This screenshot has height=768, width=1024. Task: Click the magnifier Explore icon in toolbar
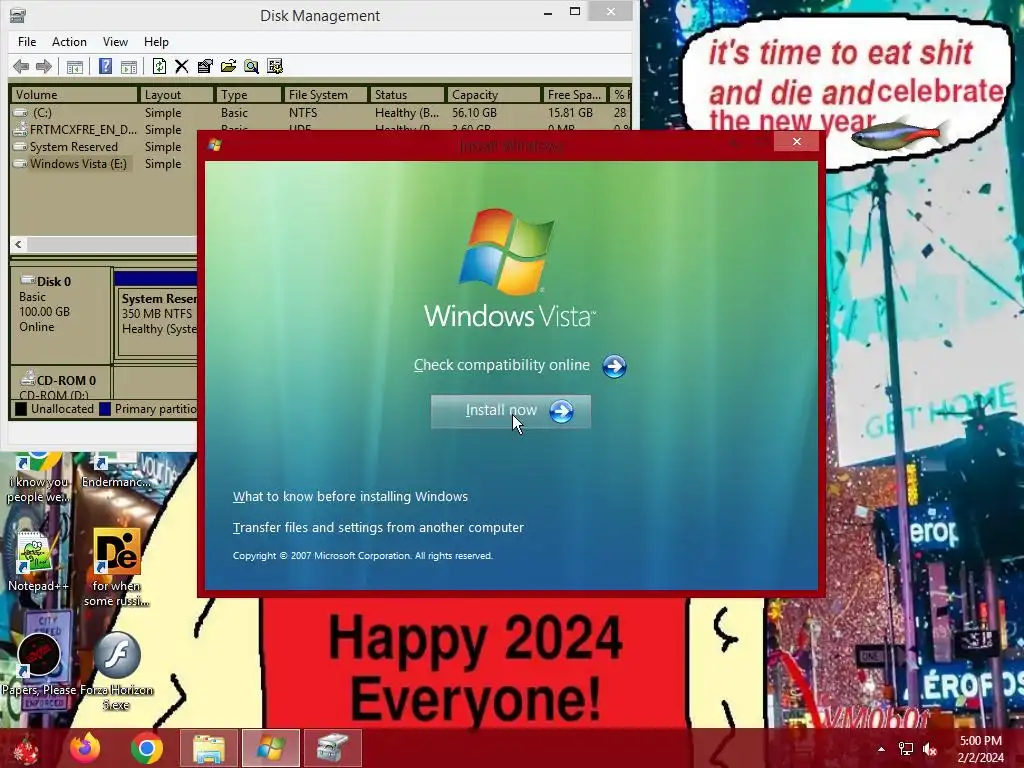click(x=251, y=66)
